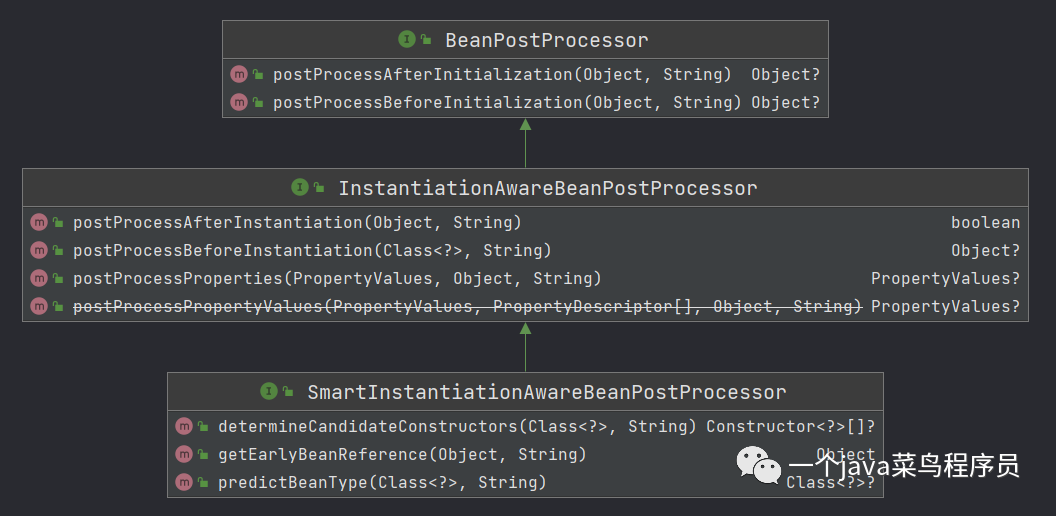Screen dimensions: 1056x516
Task: Select the InstantiationAwareBeanPostProcessor class title
Action: 548,188
